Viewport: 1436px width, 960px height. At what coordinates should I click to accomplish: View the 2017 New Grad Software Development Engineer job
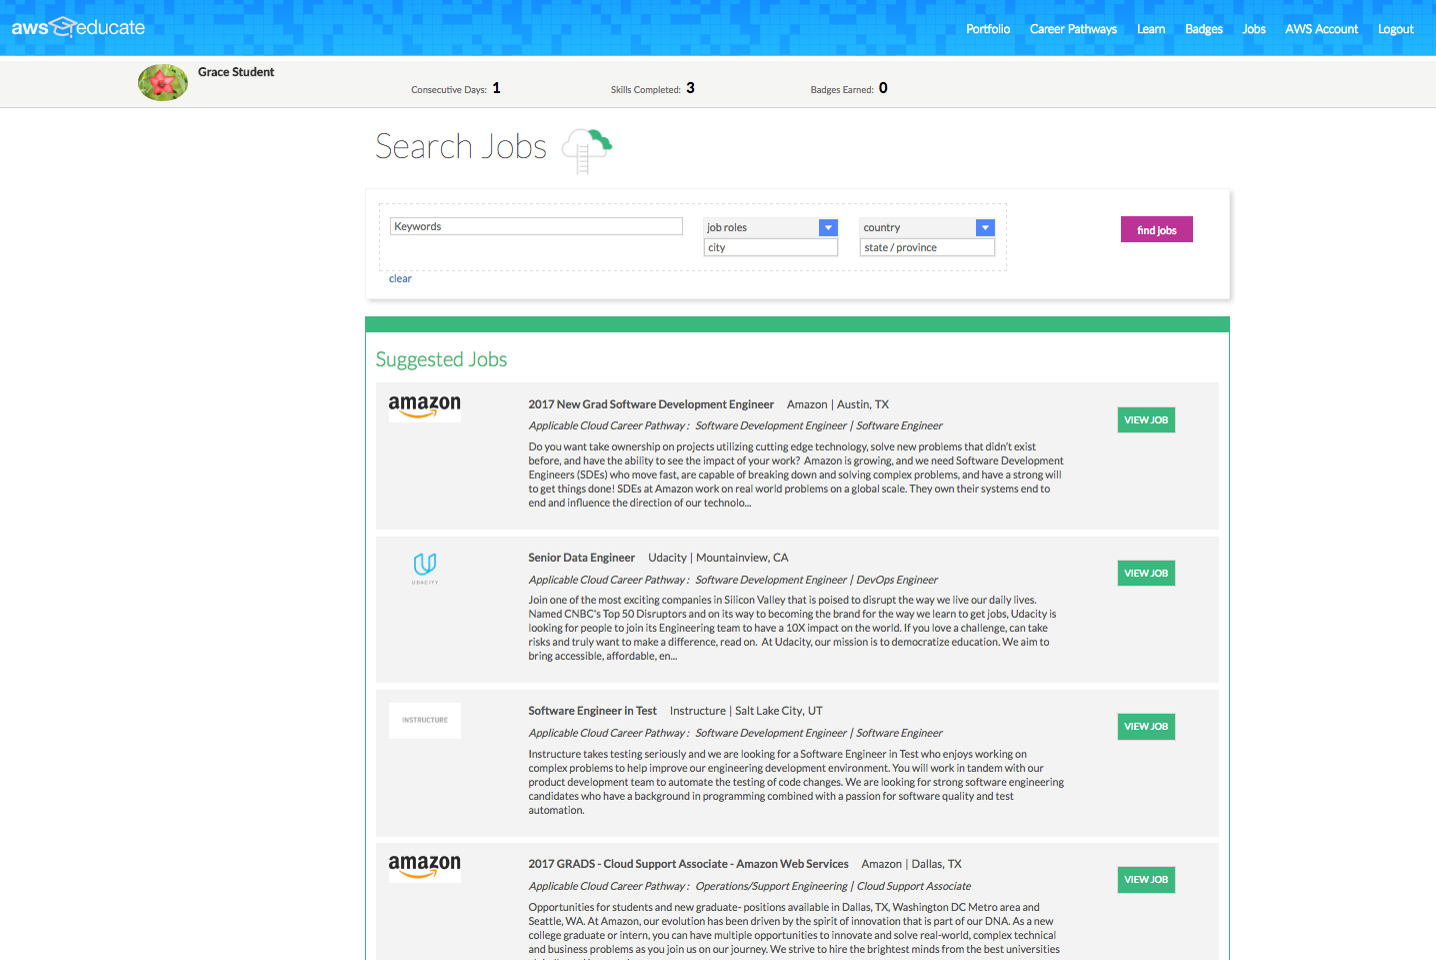pyautogui.click(x=1146, y=420)
